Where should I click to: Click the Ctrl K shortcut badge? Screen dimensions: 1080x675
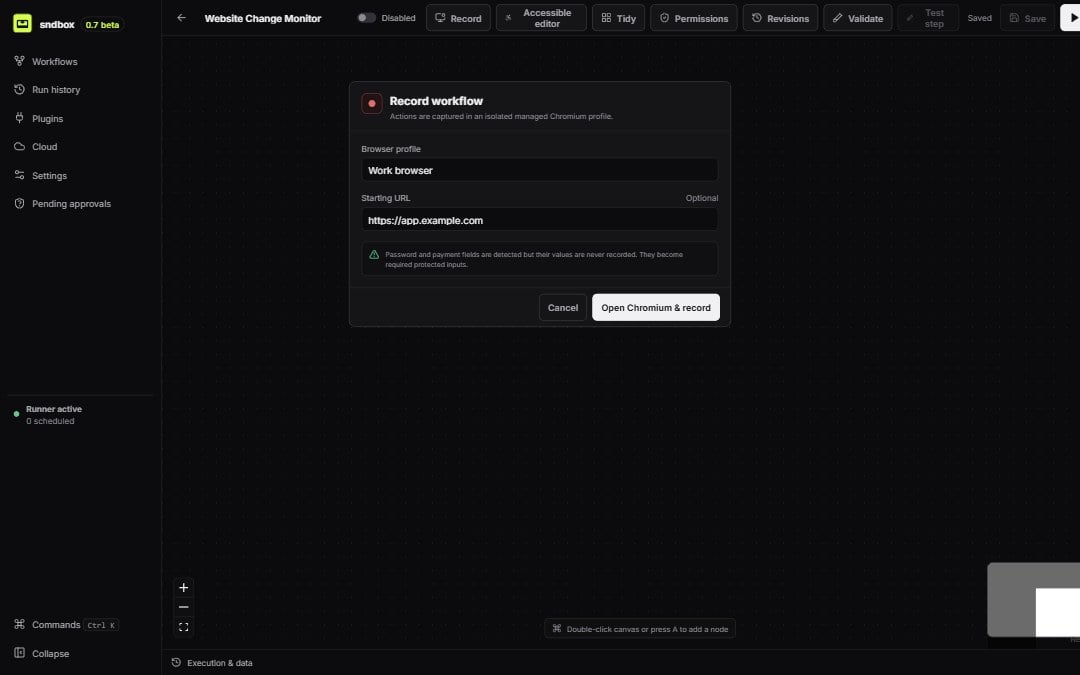click(x=101, y=625)
